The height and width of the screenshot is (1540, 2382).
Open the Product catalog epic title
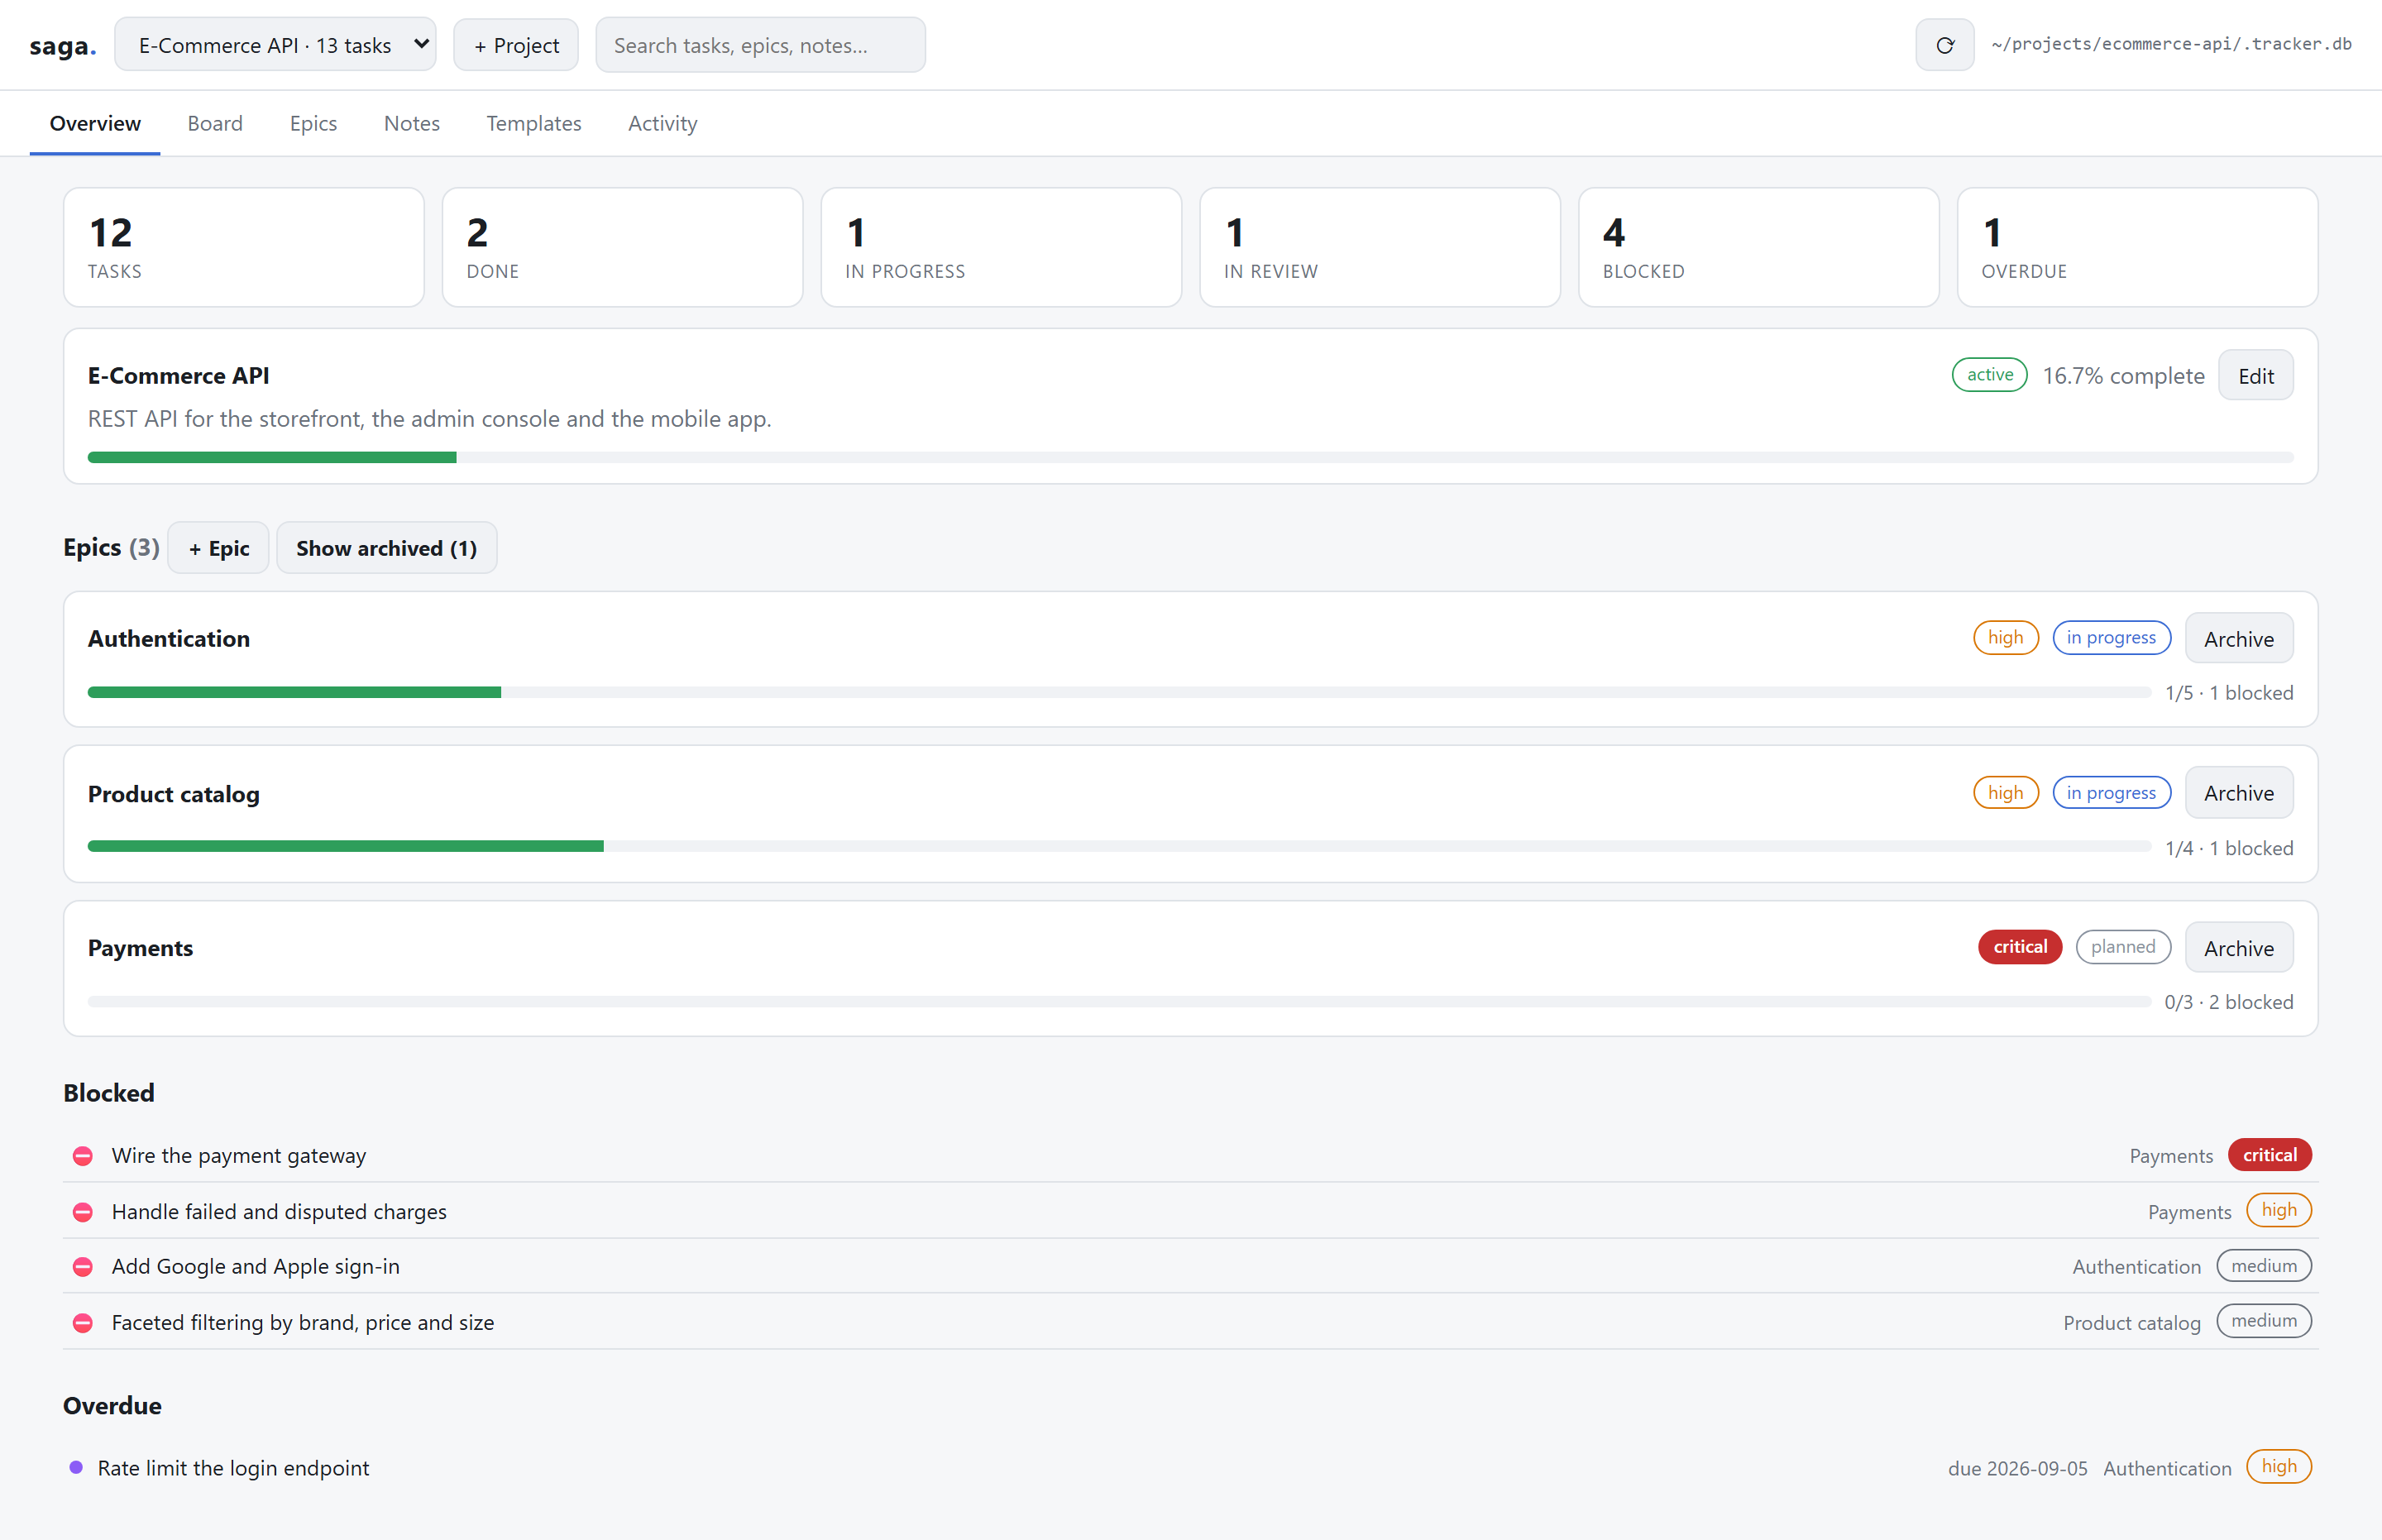[x=174, y=794]
